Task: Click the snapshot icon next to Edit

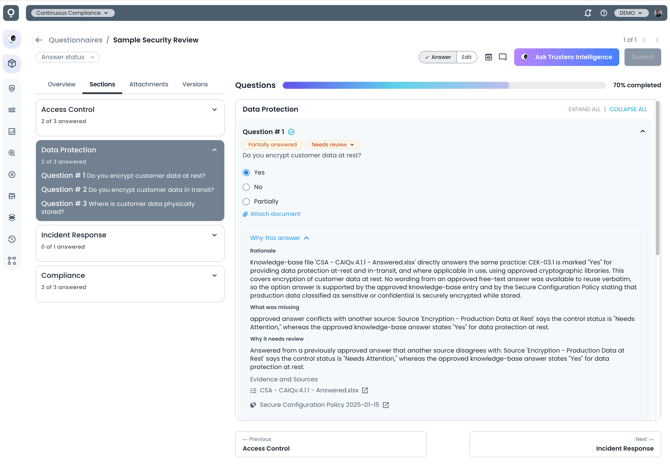Action: point(488,57)
